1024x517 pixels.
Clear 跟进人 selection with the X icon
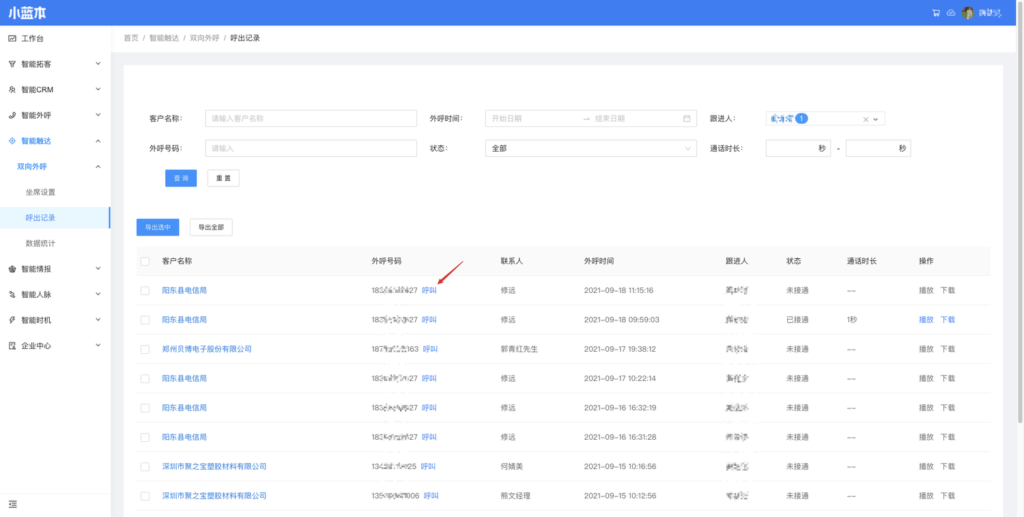(866, 118)
